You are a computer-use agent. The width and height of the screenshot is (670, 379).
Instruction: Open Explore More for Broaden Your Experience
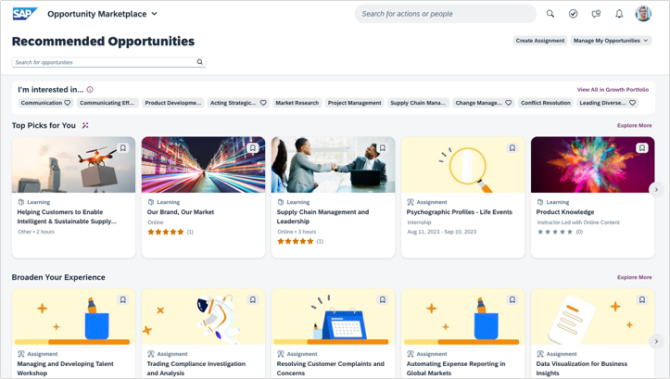pos(635,277)
